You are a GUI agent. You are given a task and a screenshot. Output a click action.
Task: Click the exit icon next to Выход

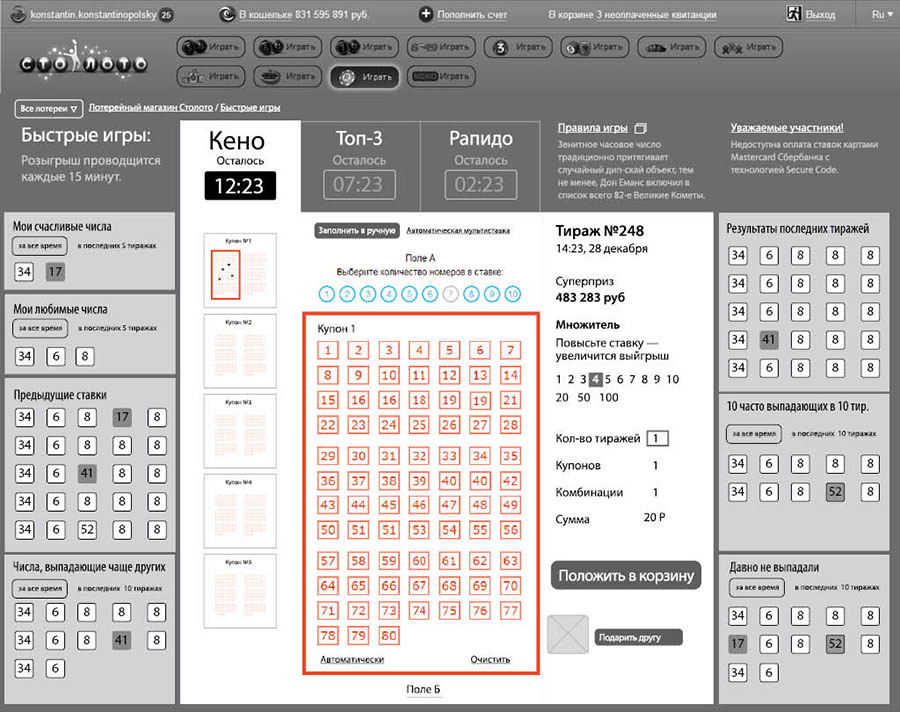(793, 14)
